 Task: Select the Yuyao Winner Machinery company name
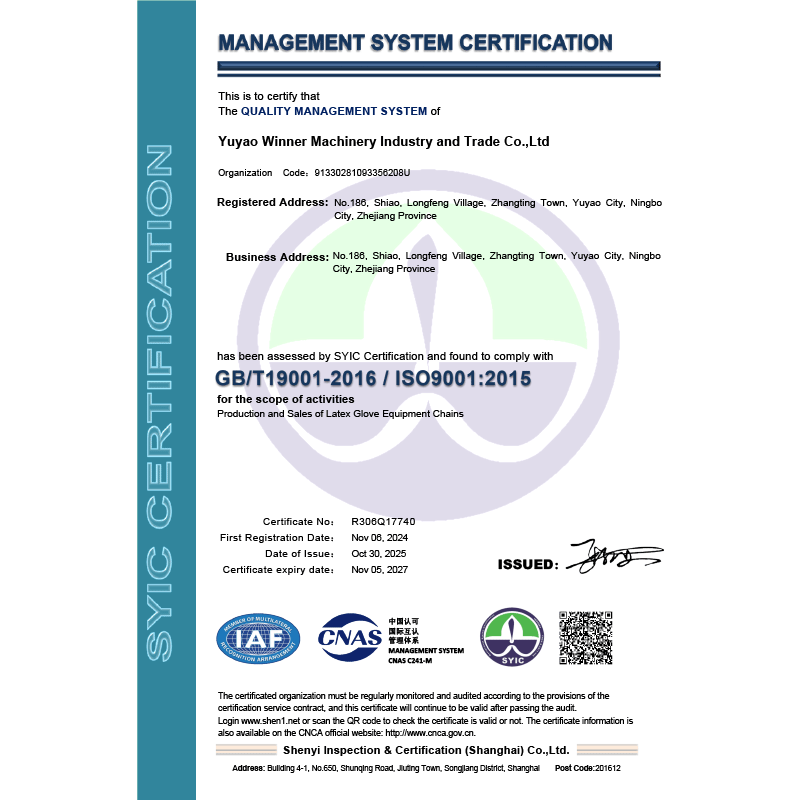coord(383,142)
